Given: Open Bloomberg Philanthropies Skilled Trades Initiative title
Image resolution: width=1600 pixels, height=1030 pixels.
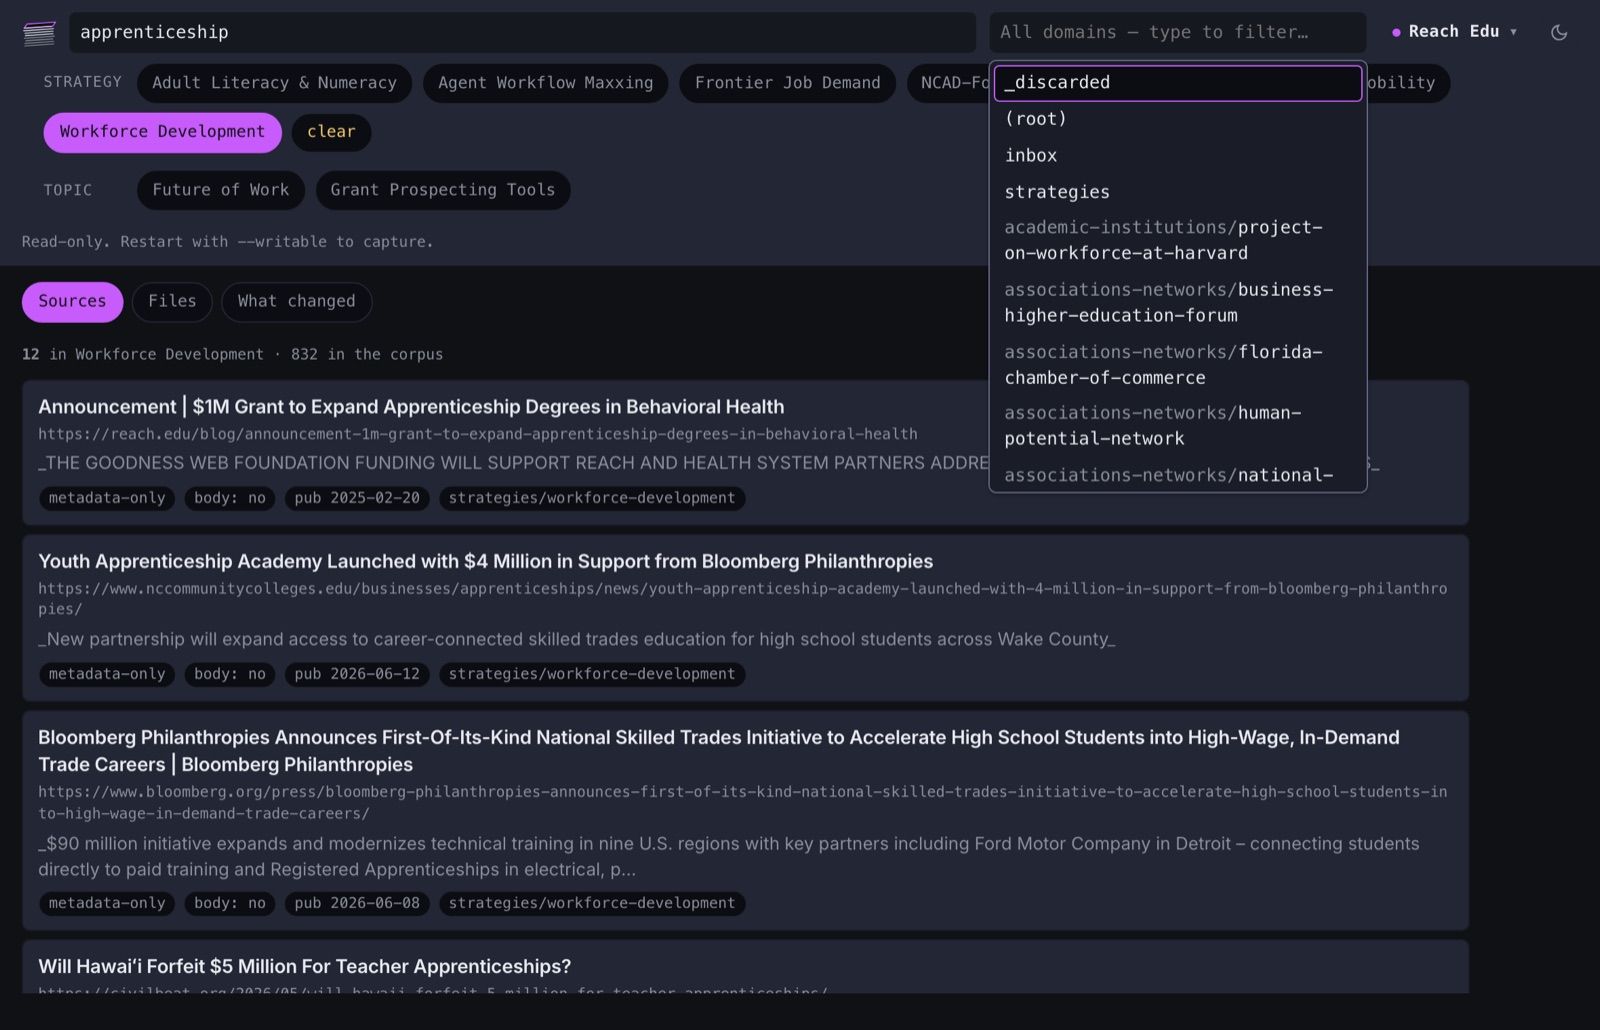Looking at the screenshot, I should pos(718,751).
